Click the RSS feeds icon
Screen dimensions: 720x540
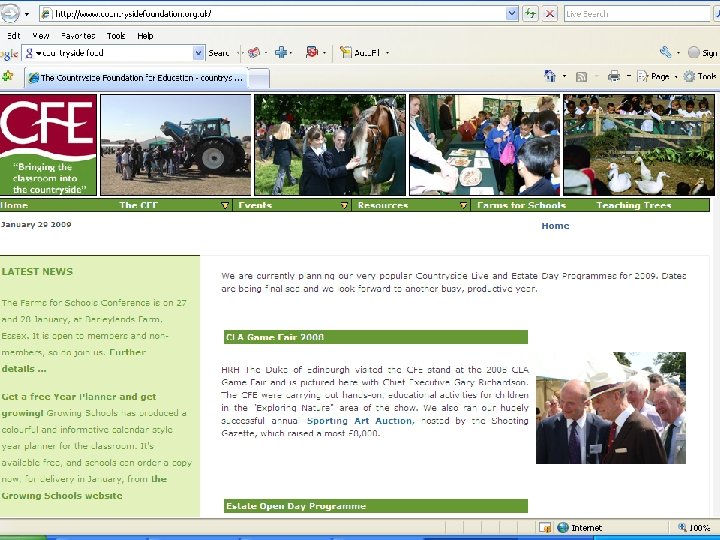(581, 77)
